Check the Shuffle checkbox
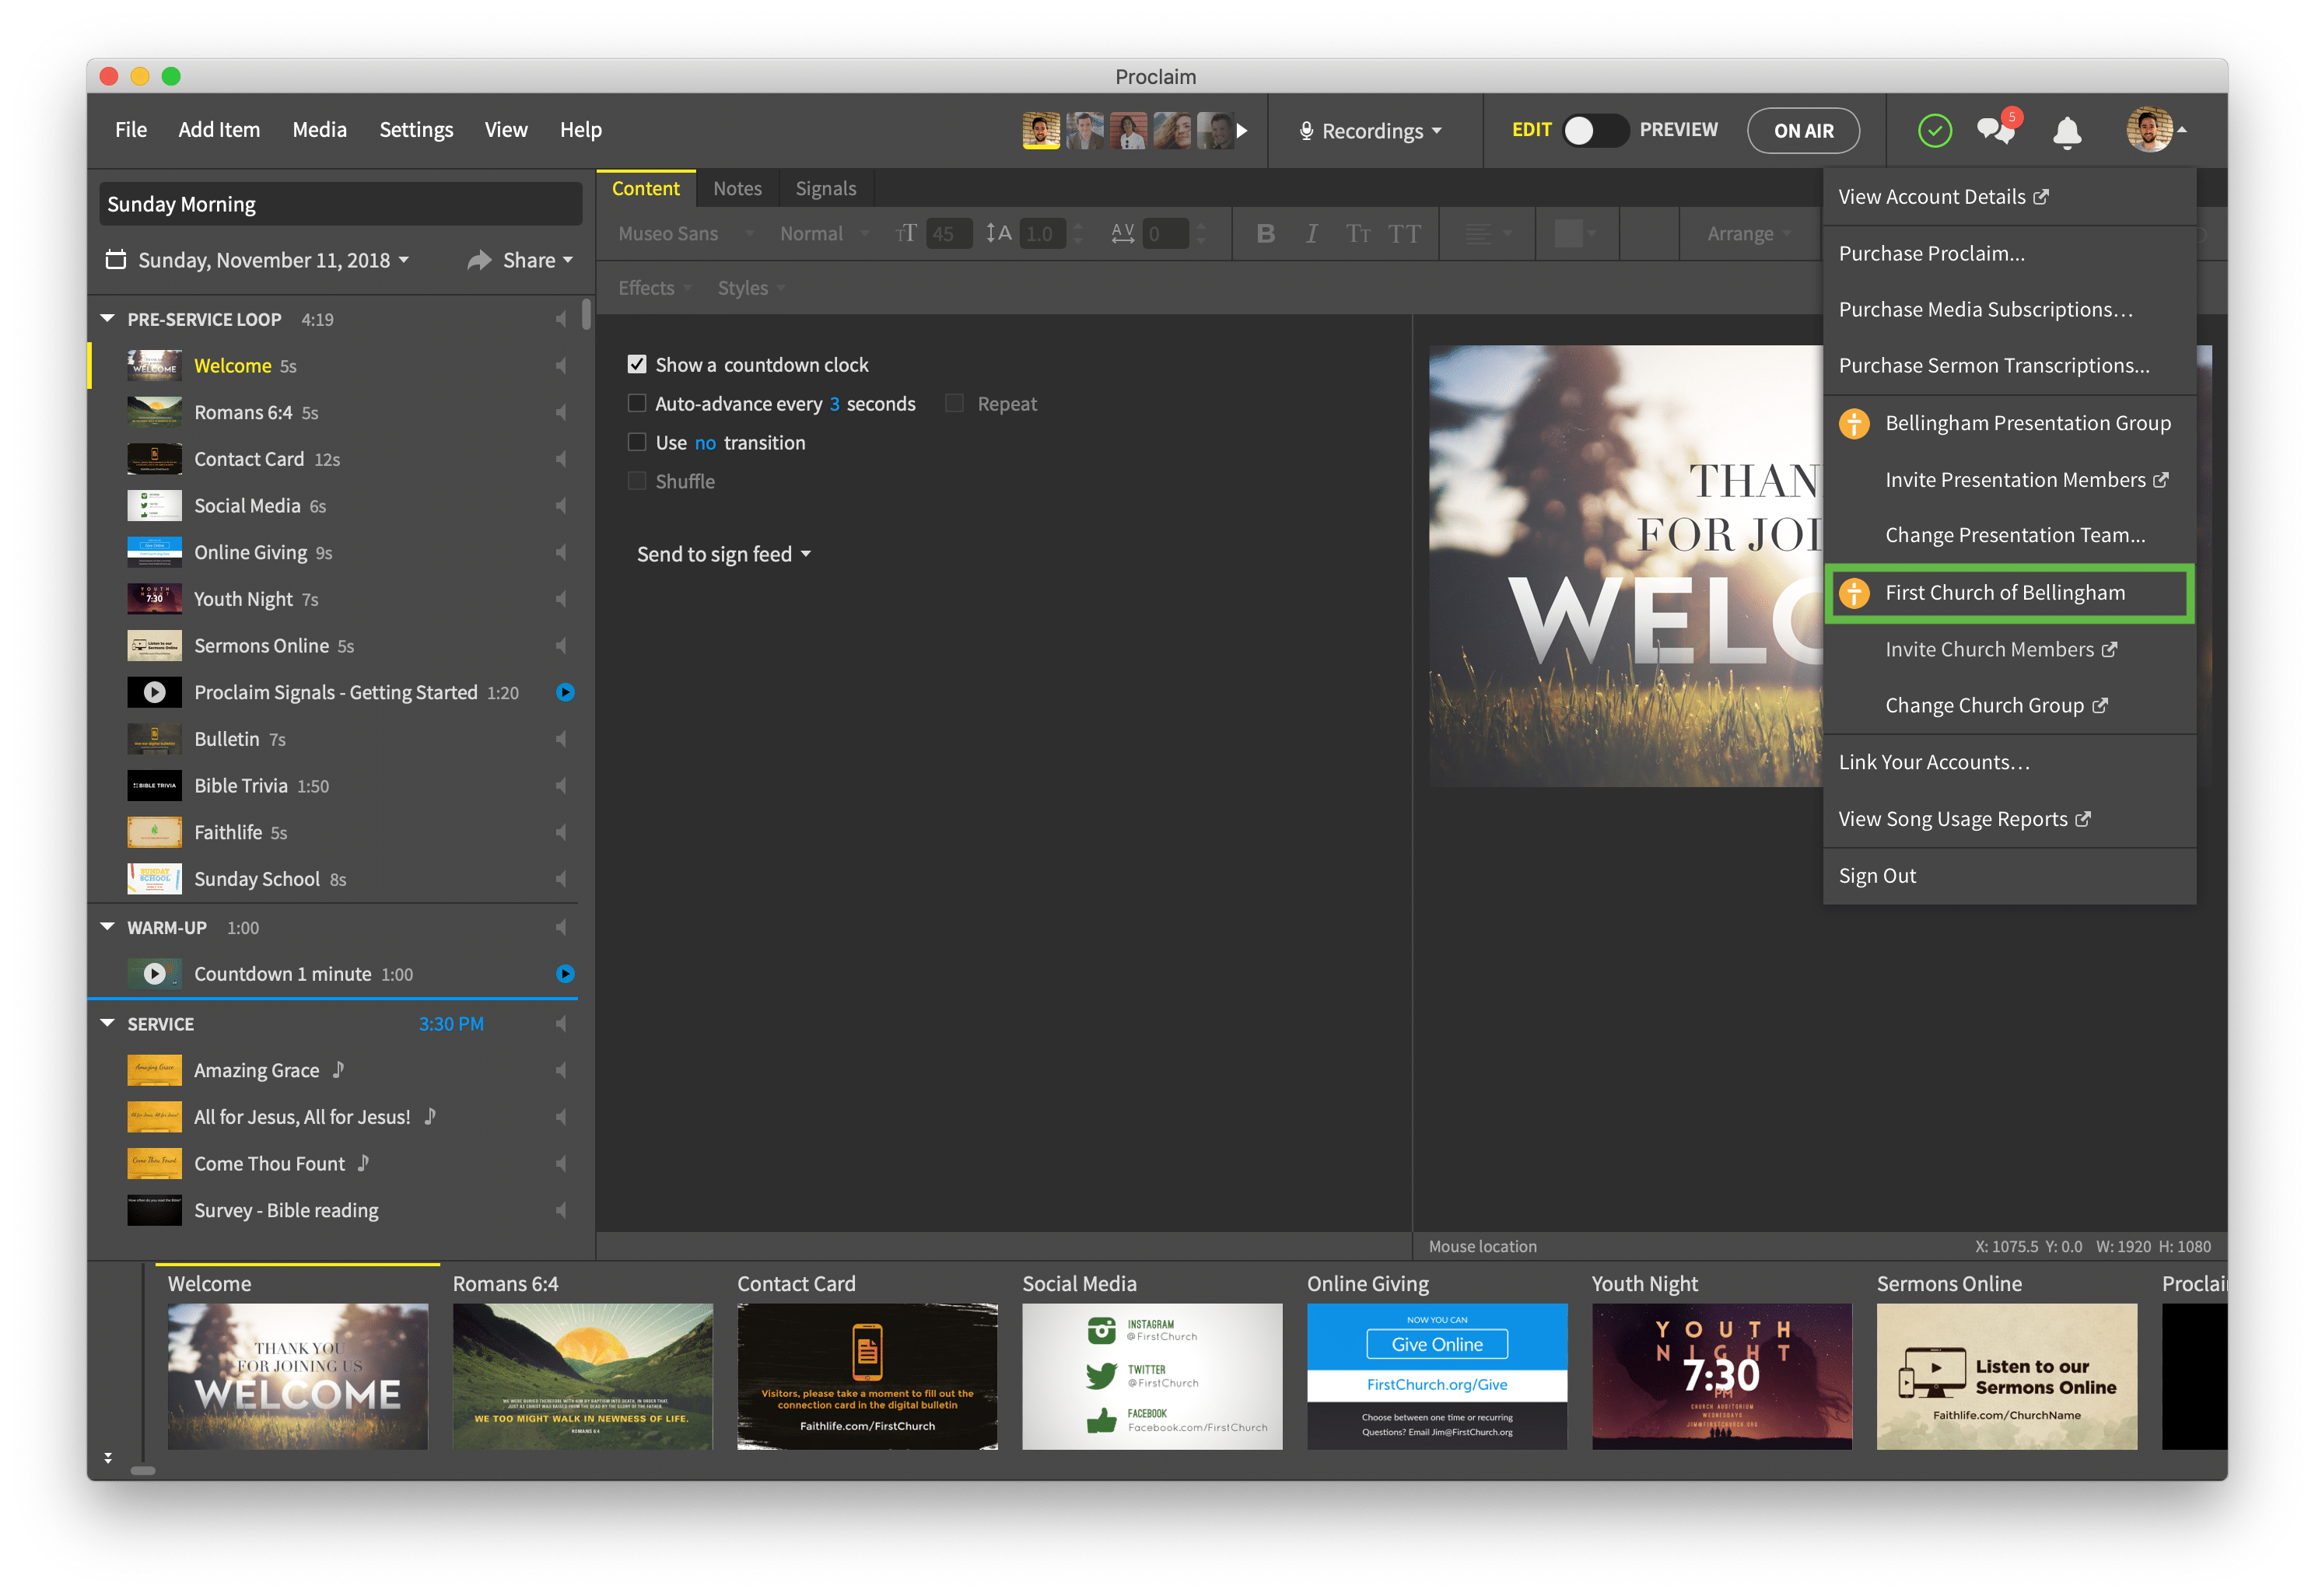The height and width of the screenshot is (1596, 2315). 636,481
